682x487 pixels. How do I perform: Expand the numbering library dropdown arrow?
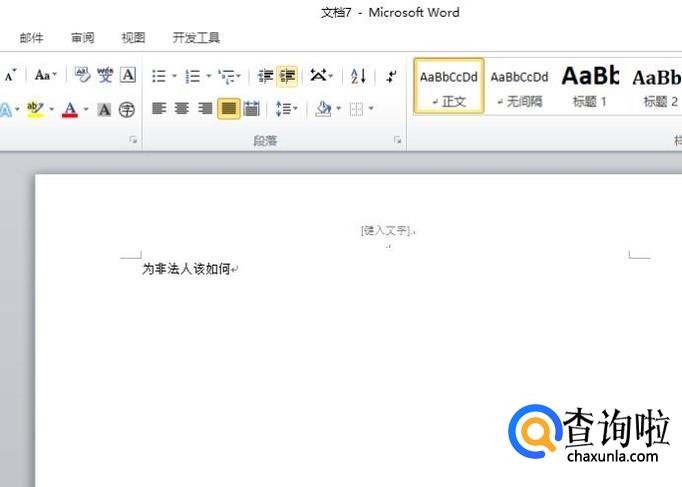[x=208, y=76]
